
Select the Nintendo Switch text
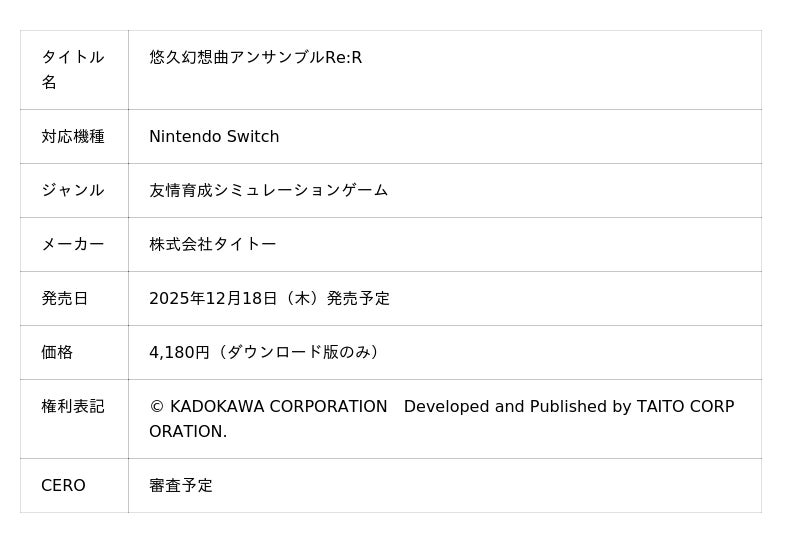point(214,137)
